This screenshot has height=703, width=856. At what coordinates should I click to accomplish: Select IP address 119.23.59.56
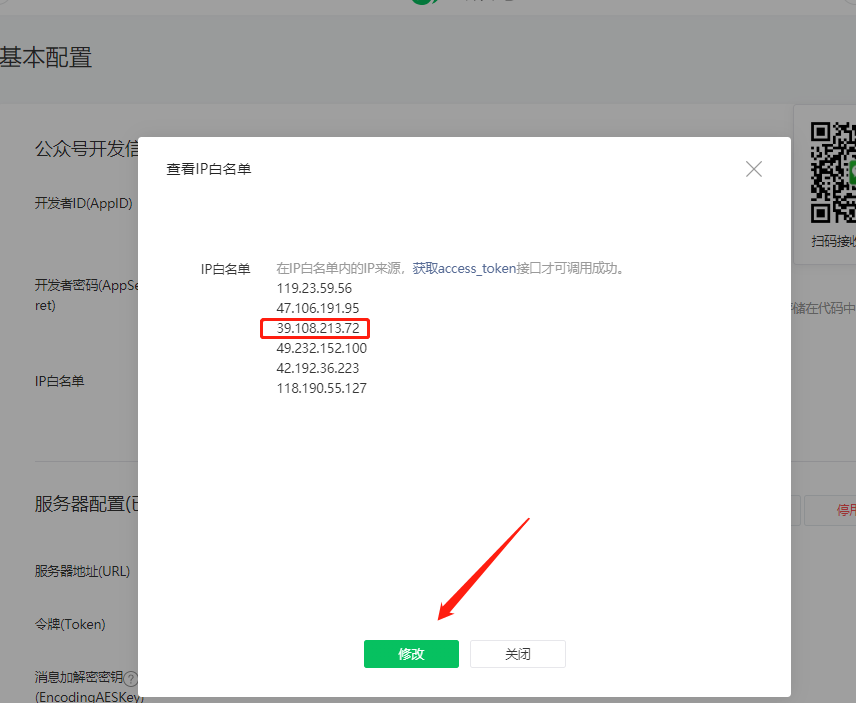point(314,288)
